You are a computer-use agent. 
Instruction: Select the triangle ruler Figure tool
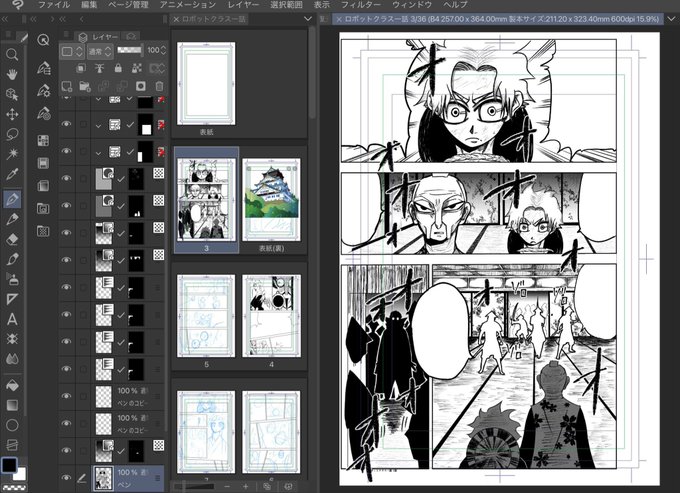(12, 299)
